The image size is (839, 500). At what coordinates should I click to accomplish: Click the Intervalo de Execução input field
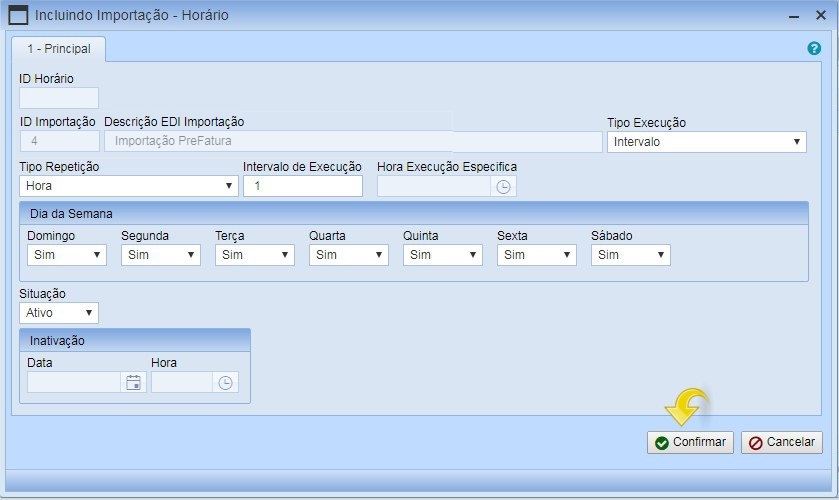(302, 186)
